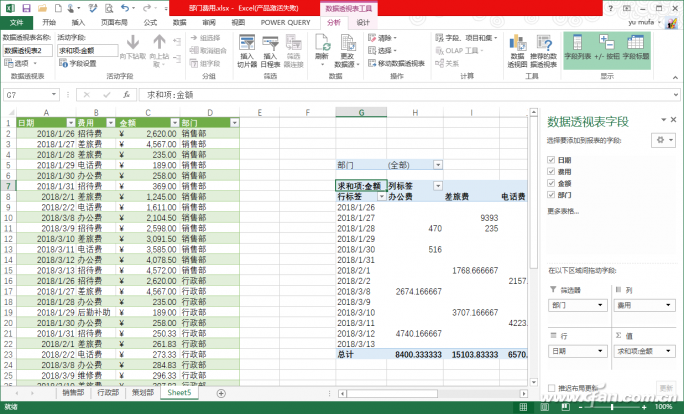The image size is (684, 414).
Task: Open the 文件 (File) tab
Action: click(17, 22)
